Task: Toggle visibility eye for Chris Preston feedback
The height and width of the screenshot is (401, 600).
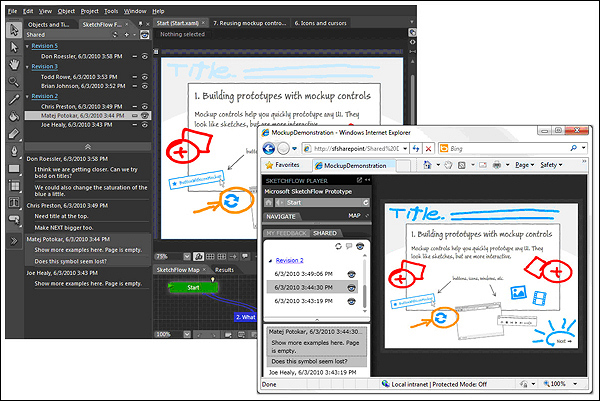Action: click(145, 106)
